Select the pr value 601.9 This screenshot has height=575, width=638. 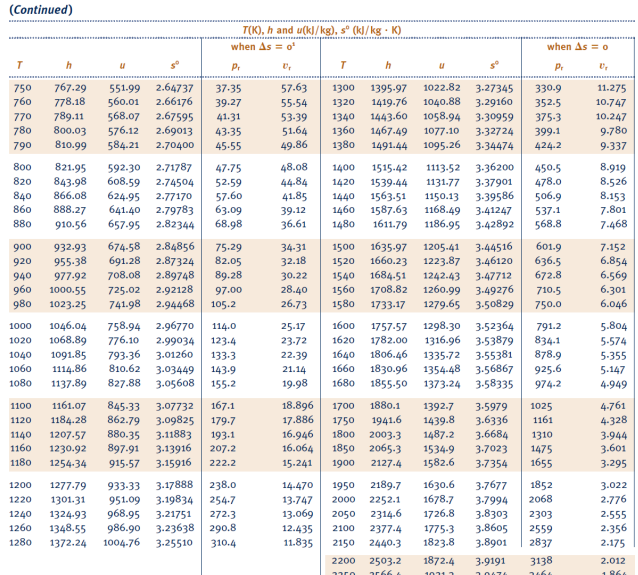pos(548,247)
